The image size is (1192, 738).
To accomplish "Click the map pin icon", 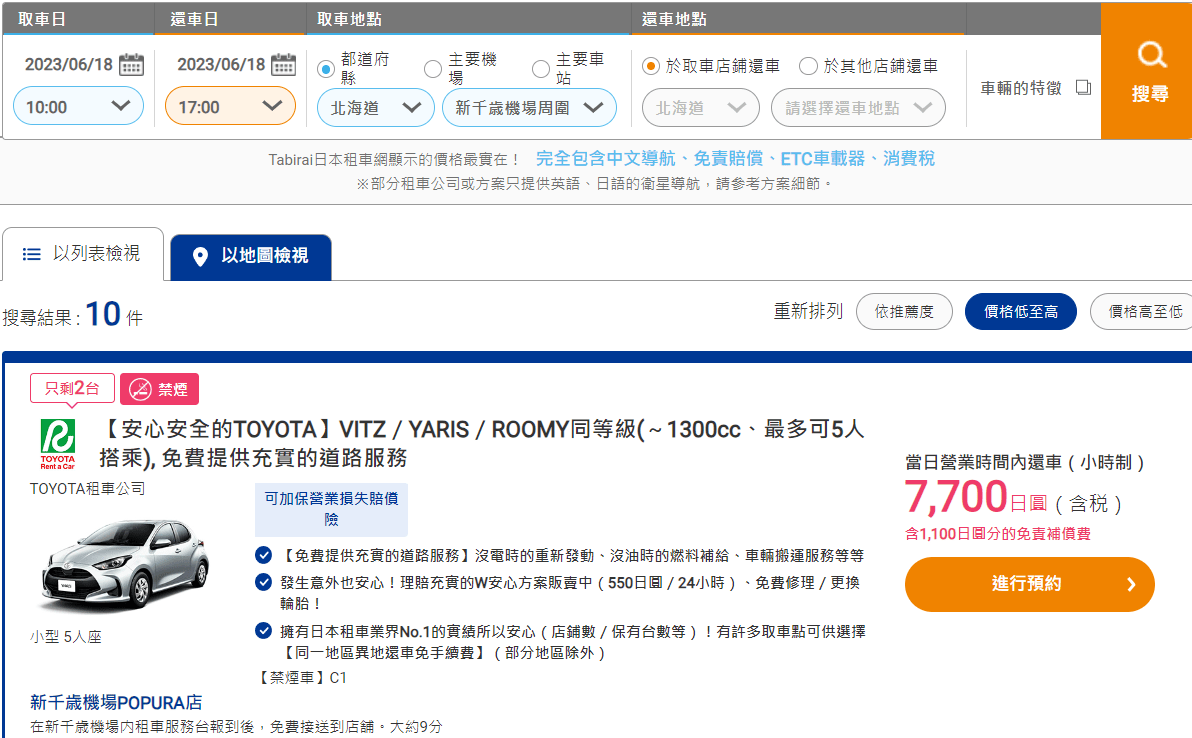I will 200,257.
